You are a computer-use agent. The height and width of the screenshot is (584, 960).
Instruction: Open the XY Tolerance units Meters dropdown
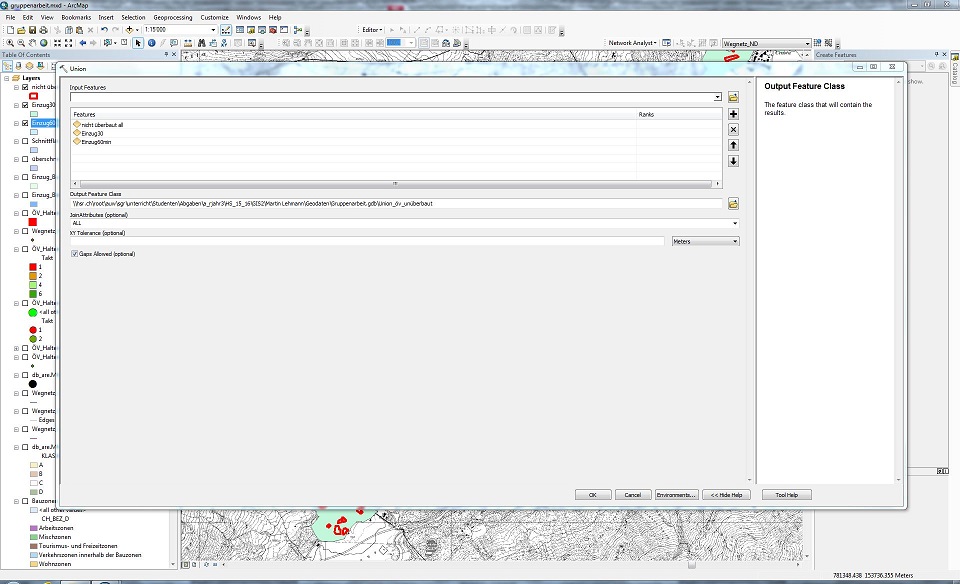tap(735, 241)
